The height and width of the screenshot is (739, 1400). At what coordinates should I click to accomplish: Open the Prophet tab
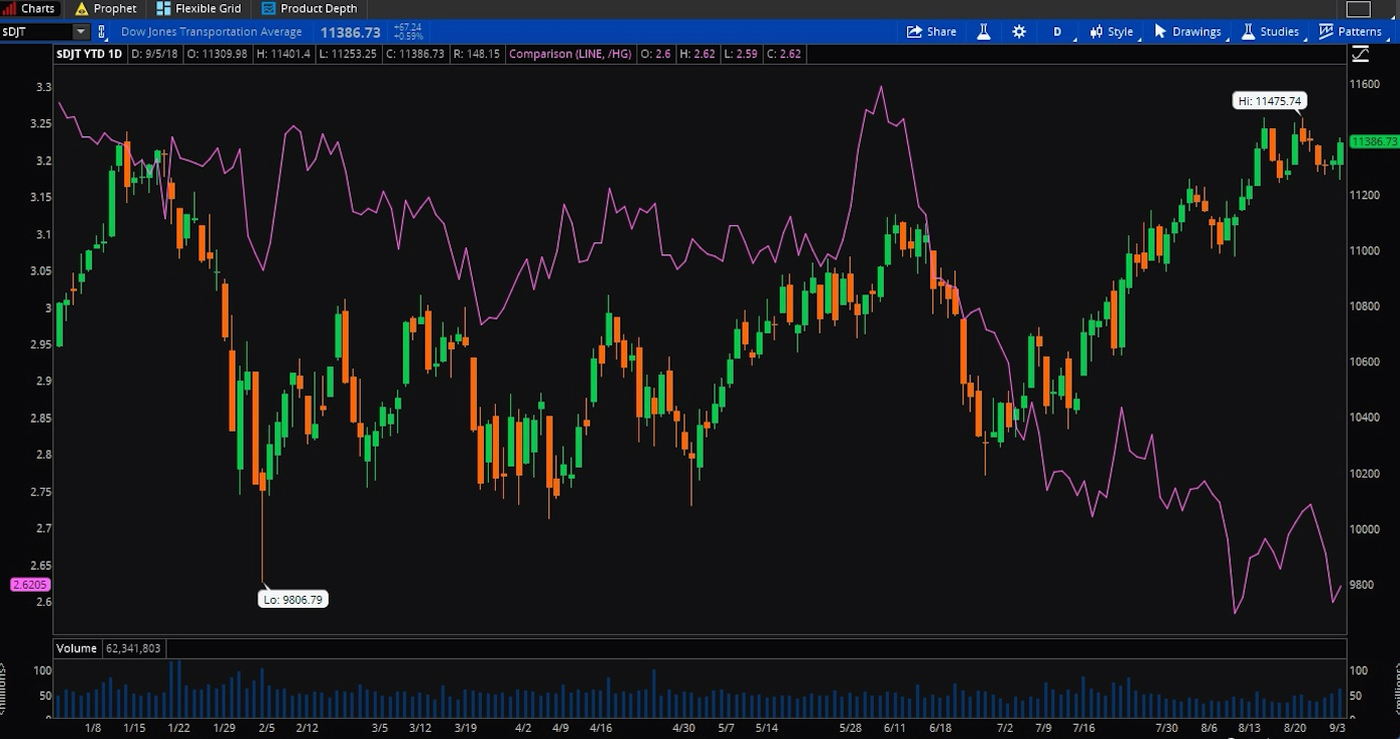click(105, 9)
